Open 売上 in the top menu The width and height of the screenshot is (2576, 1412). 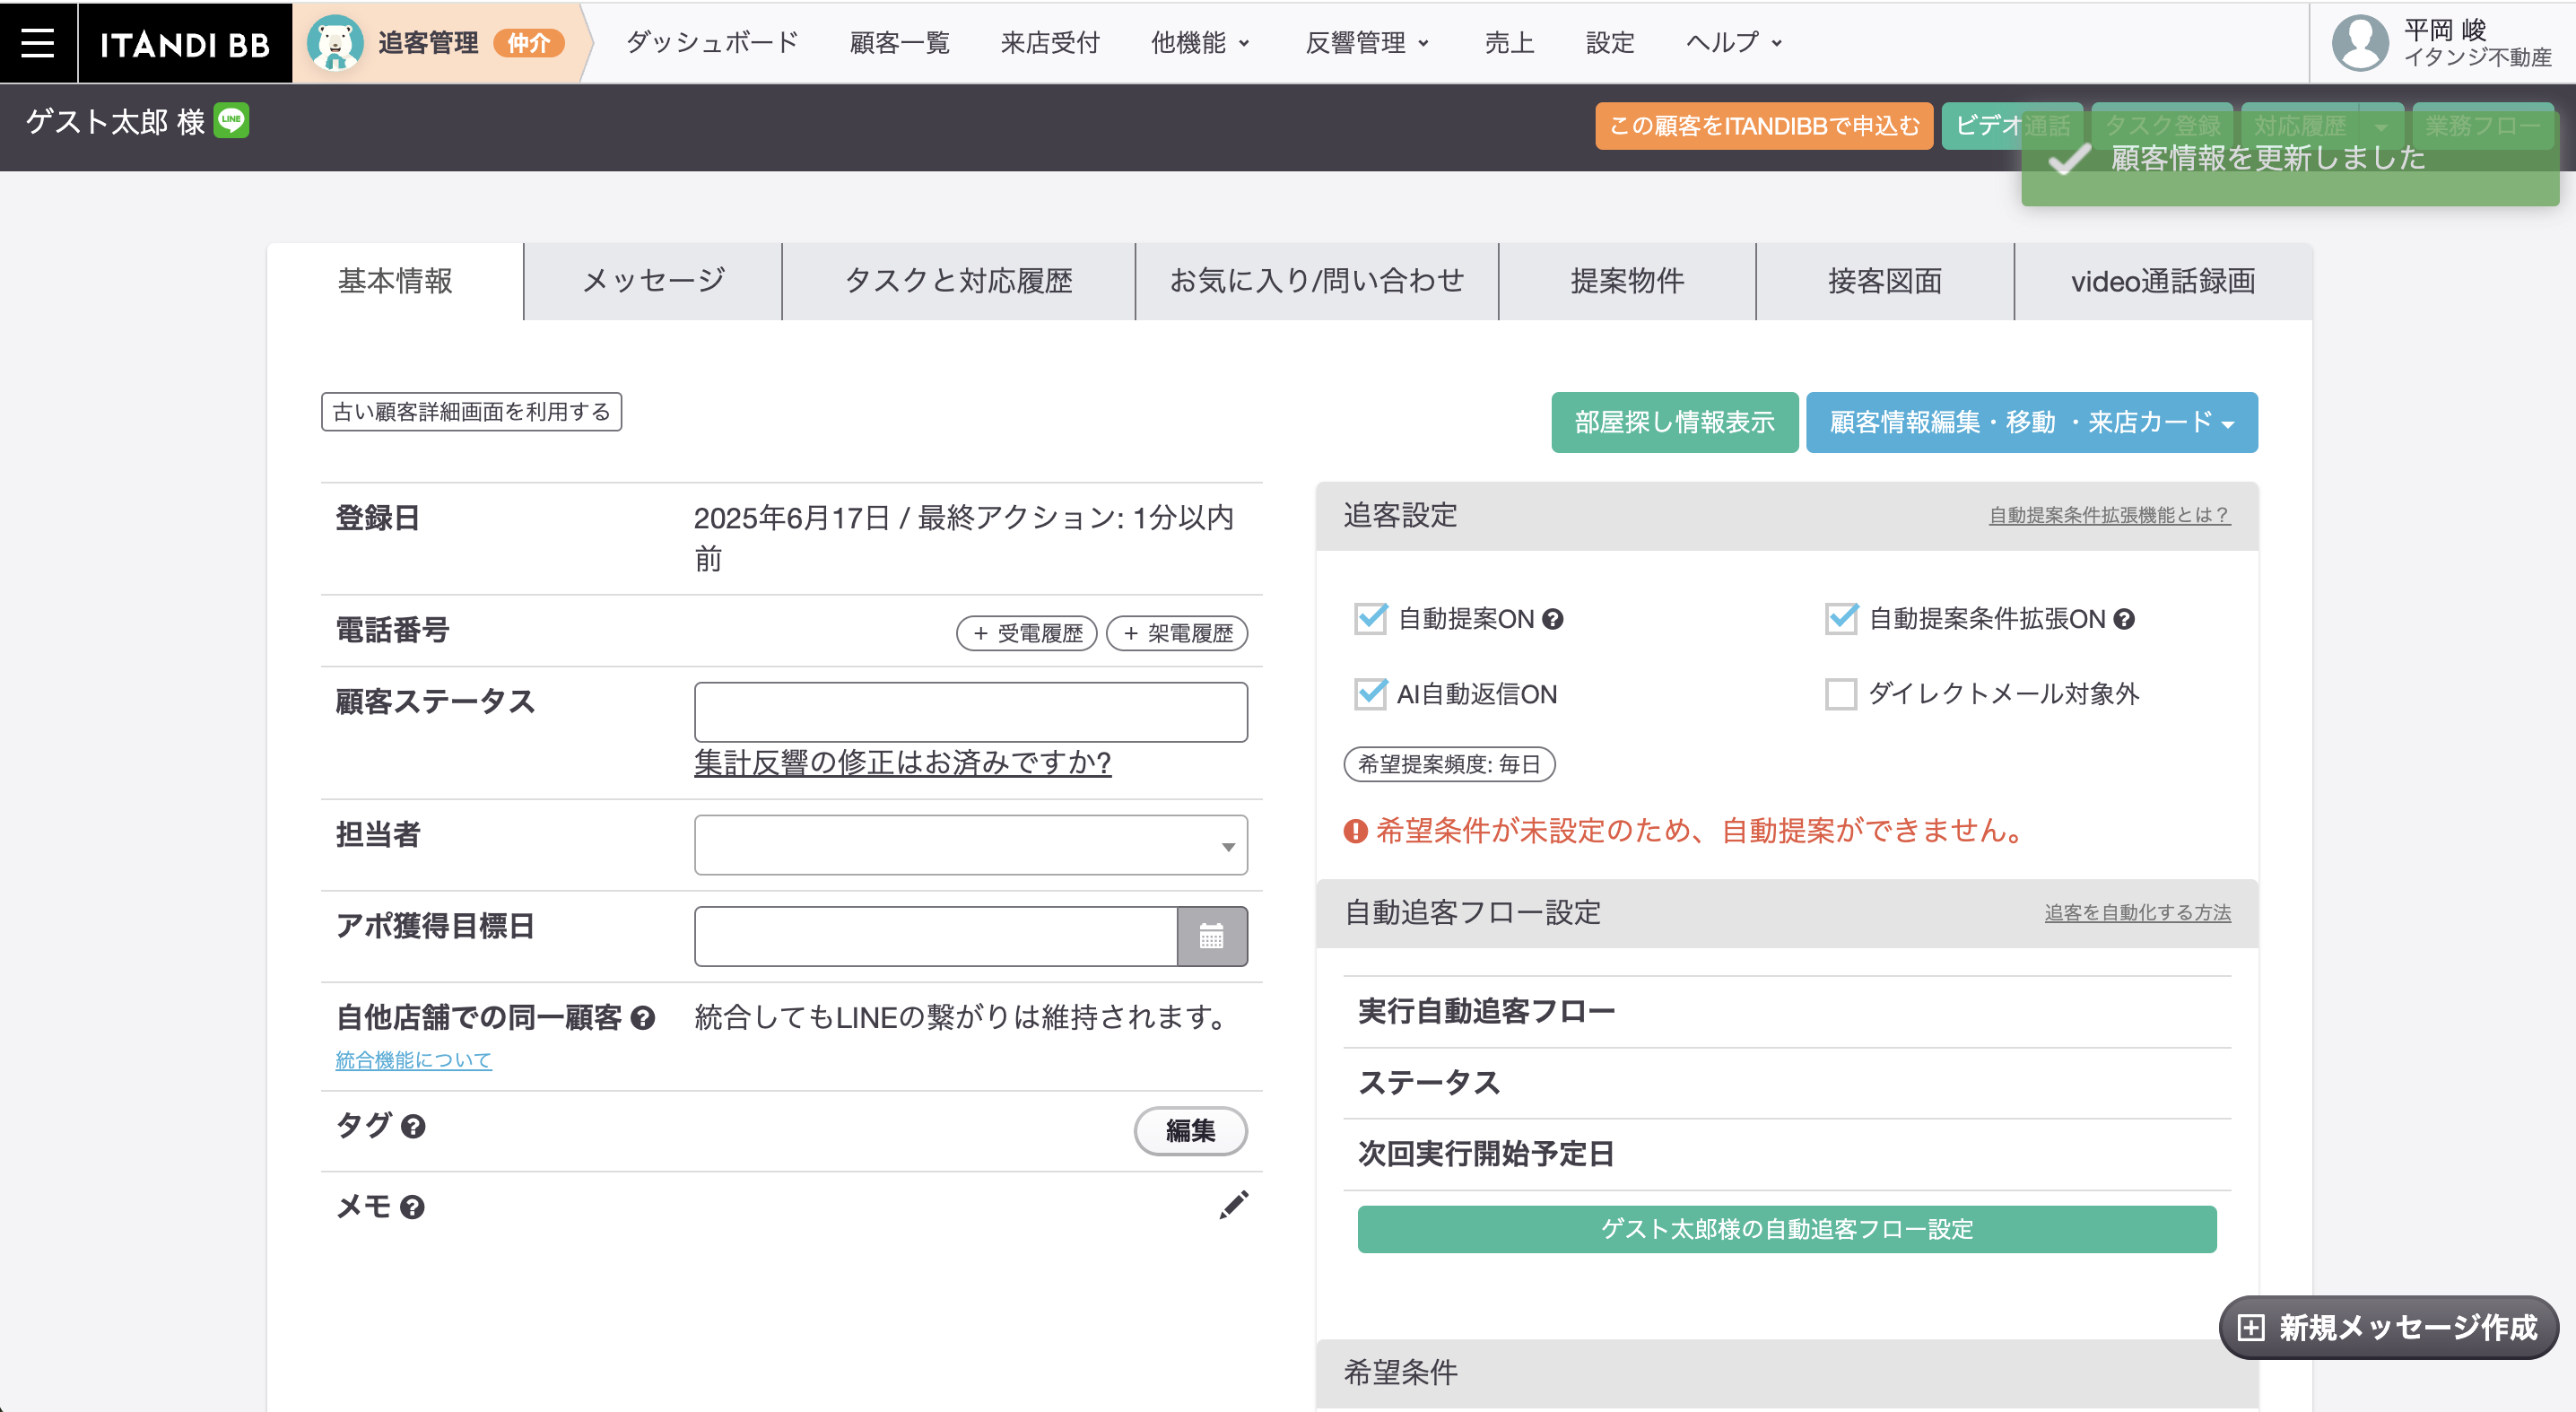pyautogui.click(x=1509, y=43)
